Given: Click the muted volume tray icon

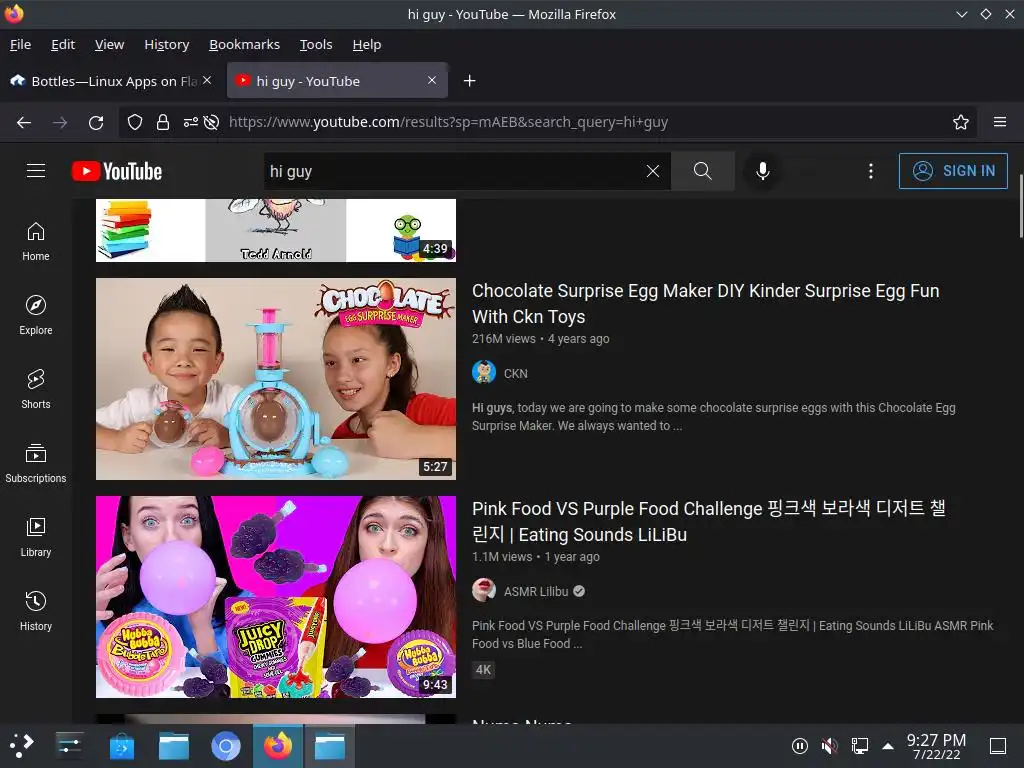Looking at the screenshot, I should (829, 746).
